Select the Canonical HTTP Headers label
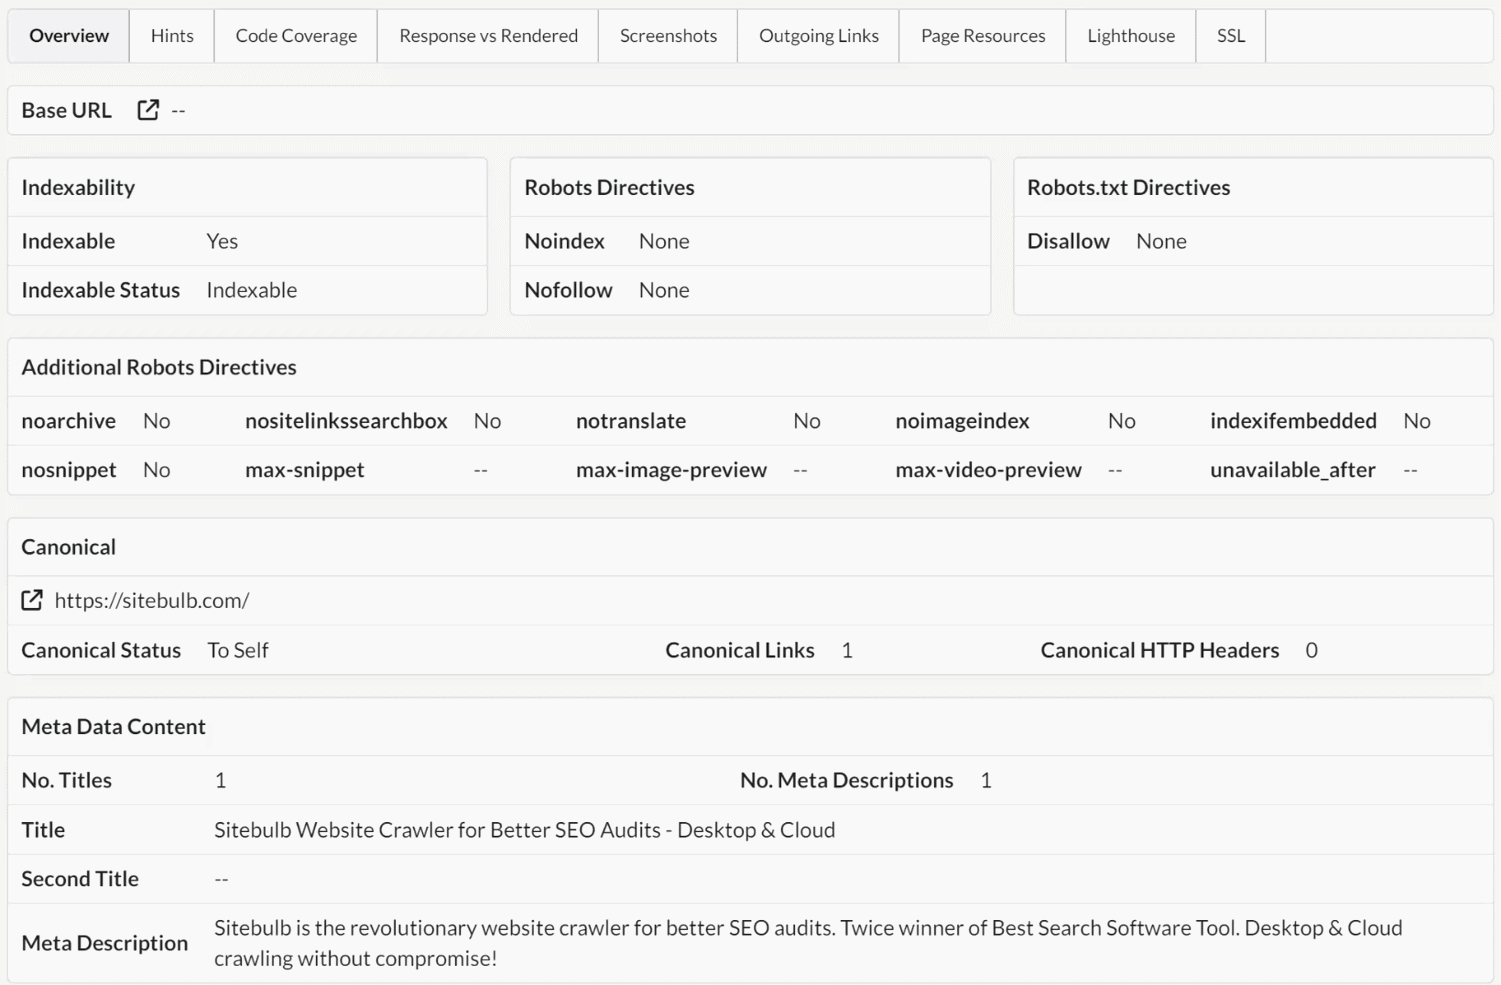The image size is (1501, 985). click(x=1160, y=650)
